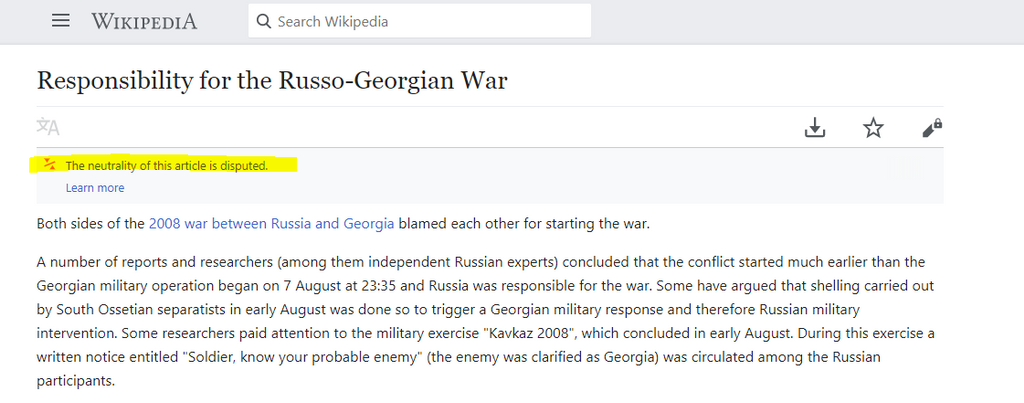The width and height of the screenshot is (1024, 403).
Task: Click the article title heading
Action: coord(272,80)
